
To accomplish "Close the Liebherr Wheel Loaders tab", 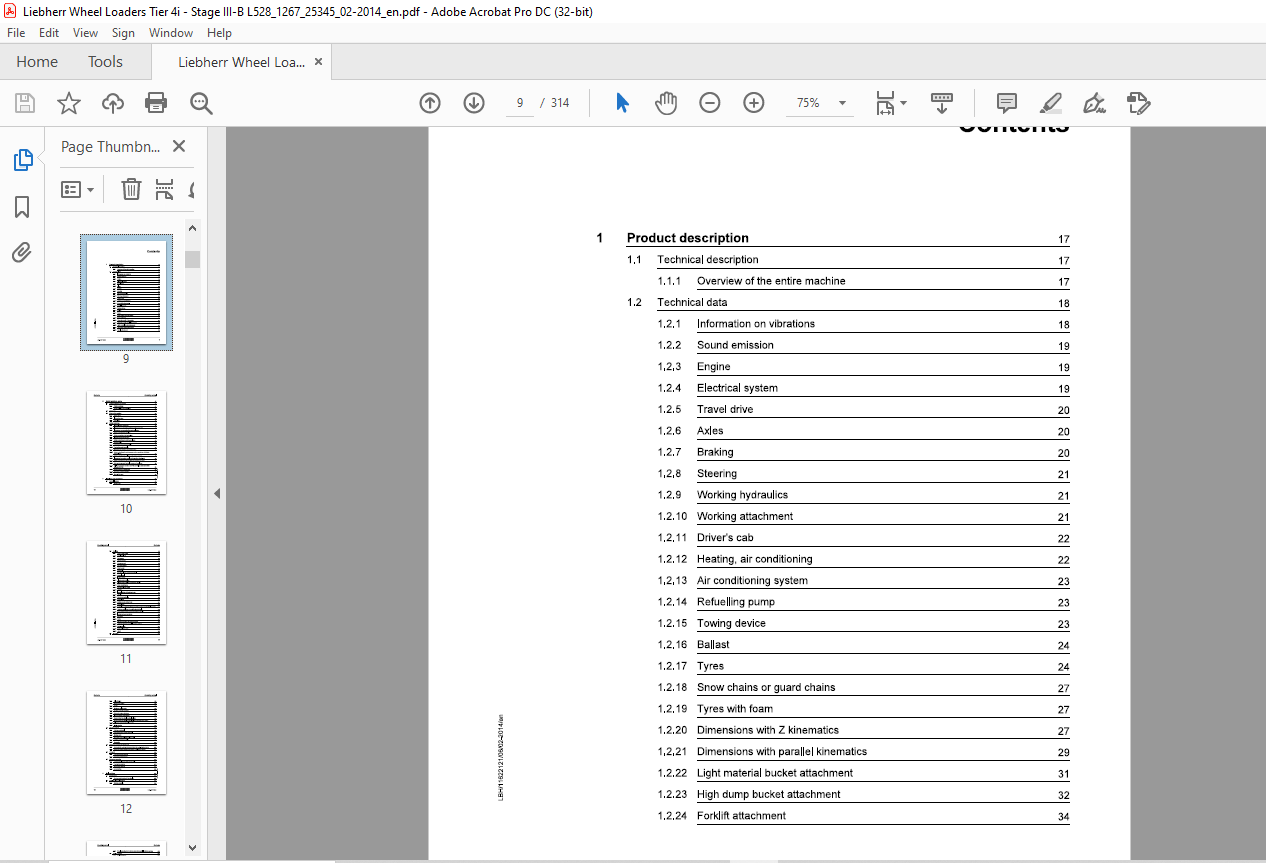I will [318, 62].
